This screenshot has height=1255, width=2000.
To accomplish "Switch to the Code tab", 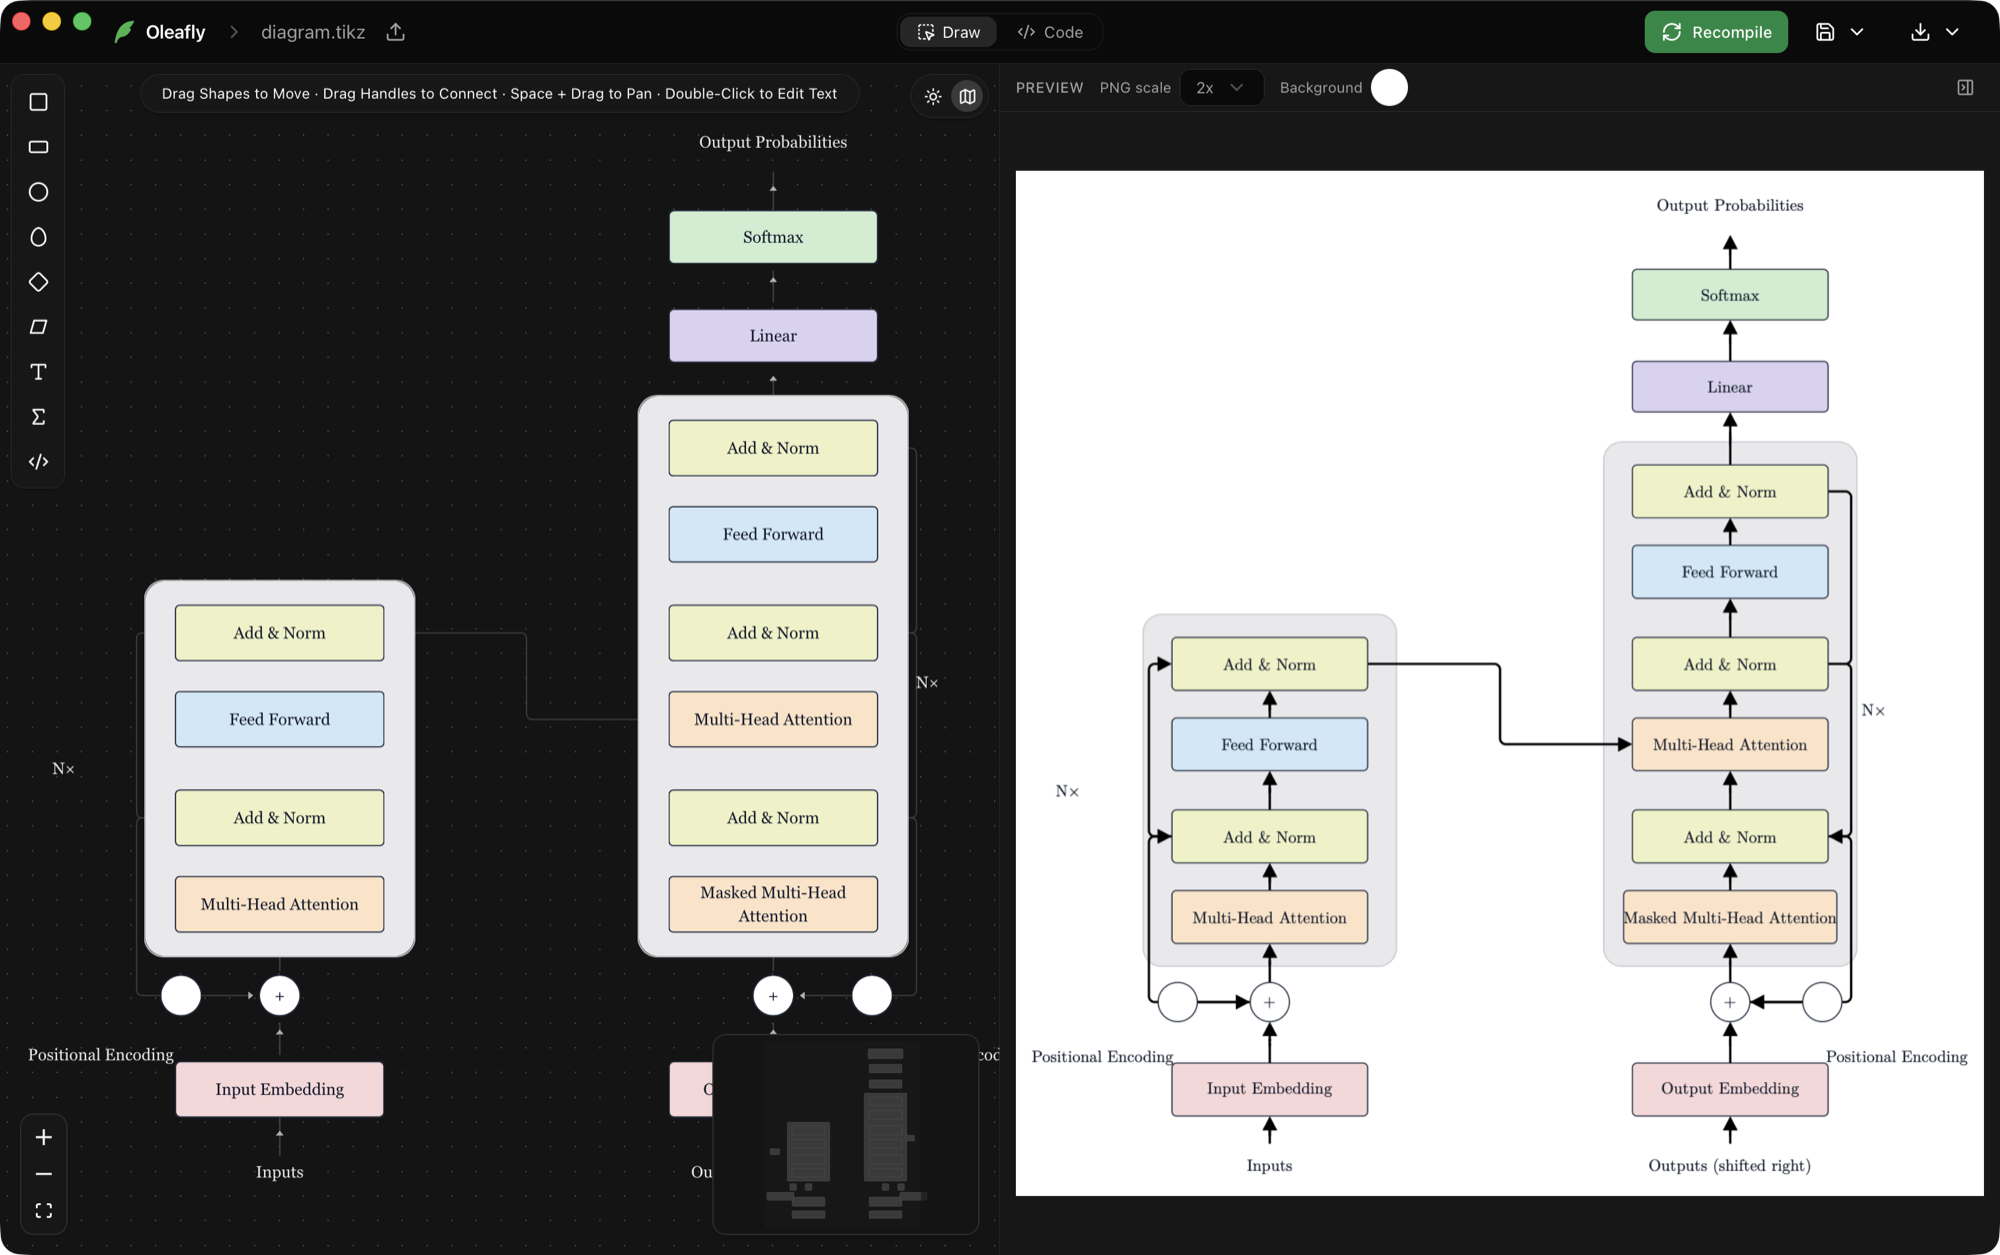I will (1050, 32).
